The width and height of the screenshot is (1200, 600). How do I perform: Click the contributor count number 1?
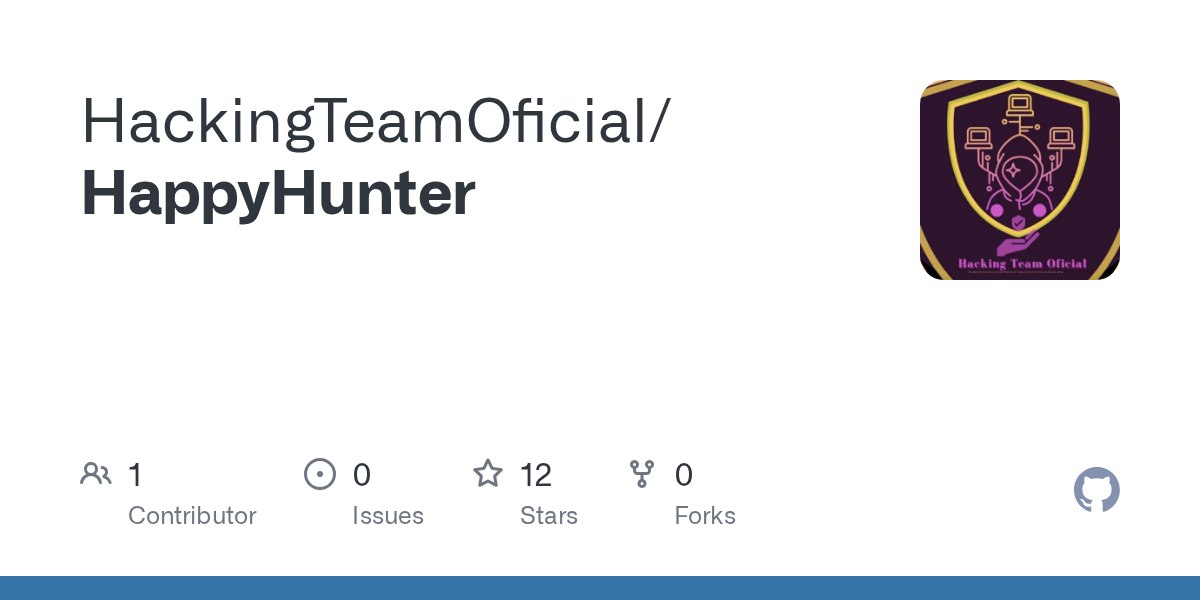click(135, 475)
